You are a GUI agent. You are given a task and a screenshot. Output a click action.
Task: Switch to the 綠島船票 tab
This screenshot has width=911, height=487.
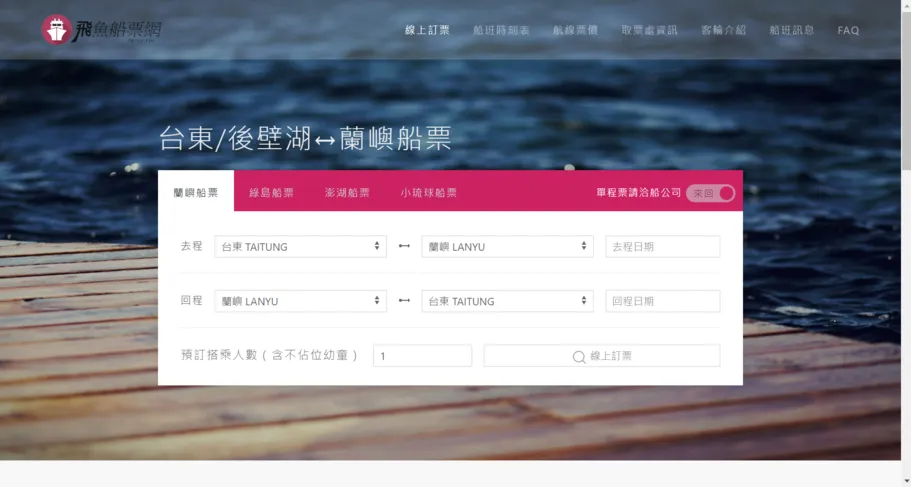pyautogui.click(x=271, y=193)
